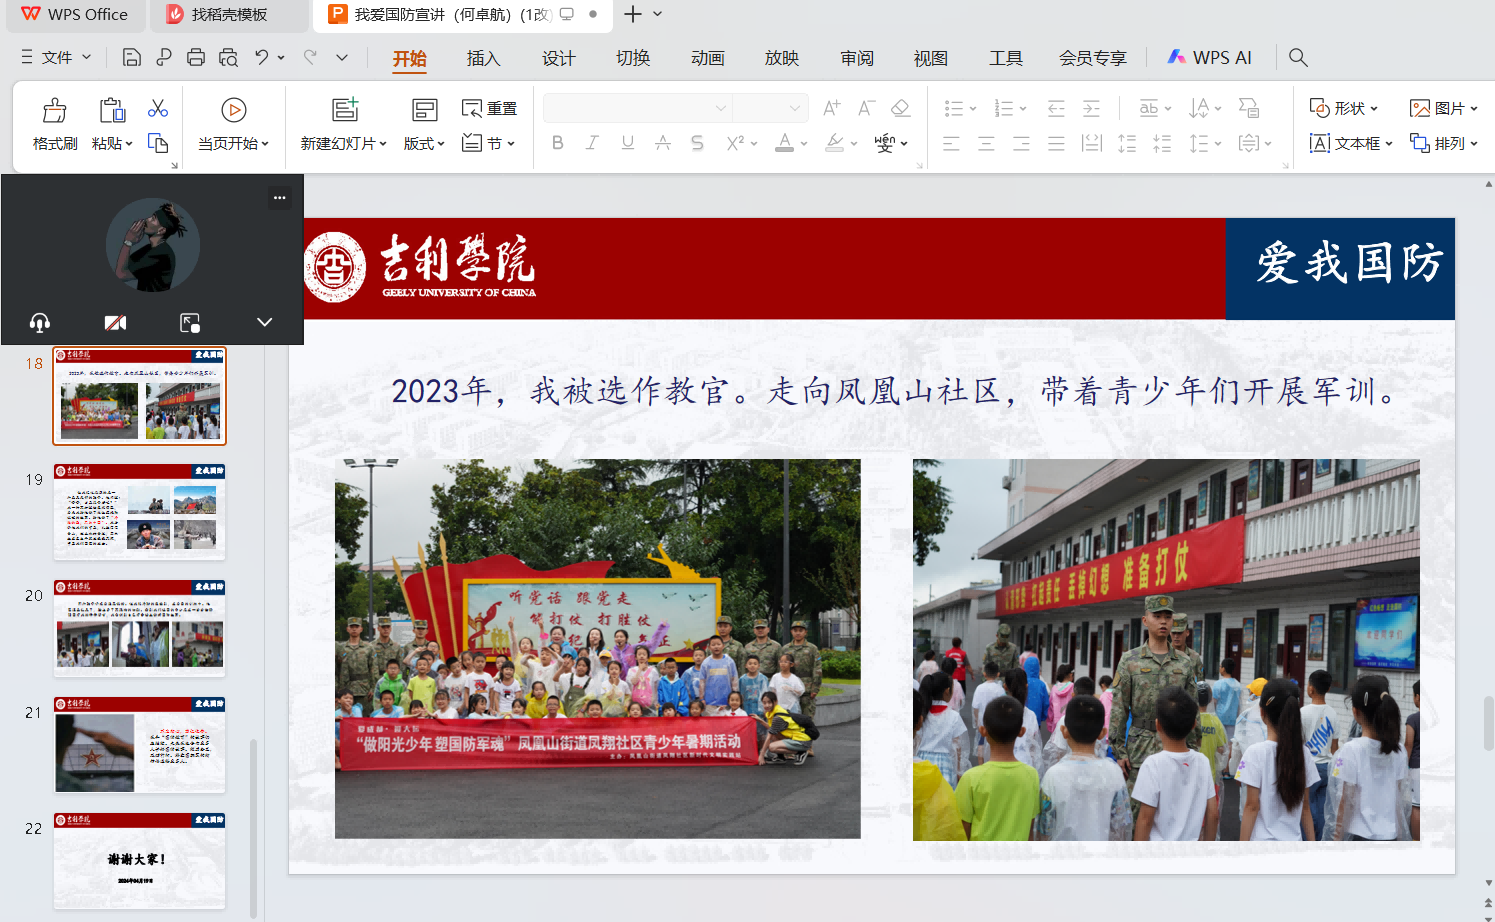
Task: Click the Save icon in quick toolbar
Action: [x=131, y=57]
